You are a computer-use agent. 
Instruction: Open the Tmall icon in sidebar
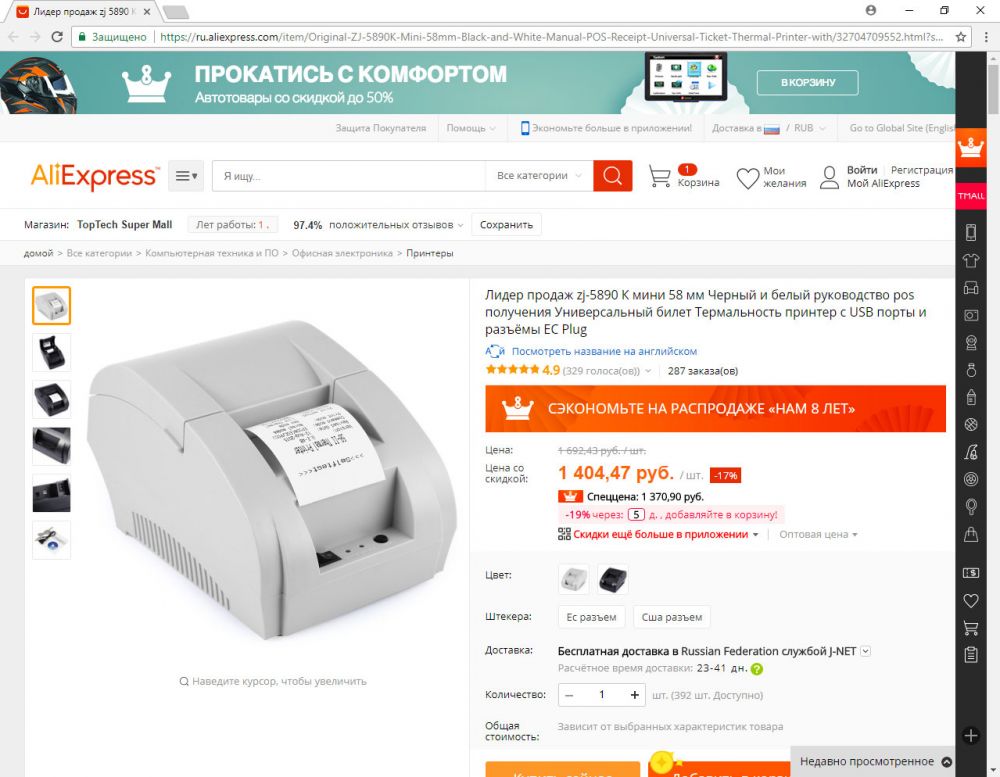[x=971, y=196]
